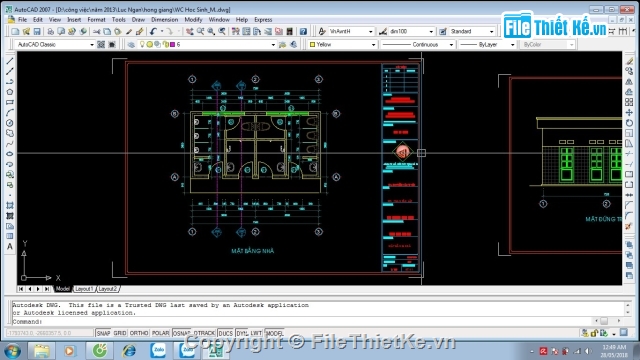Select the Copy Object modify tool

point(629,71)
